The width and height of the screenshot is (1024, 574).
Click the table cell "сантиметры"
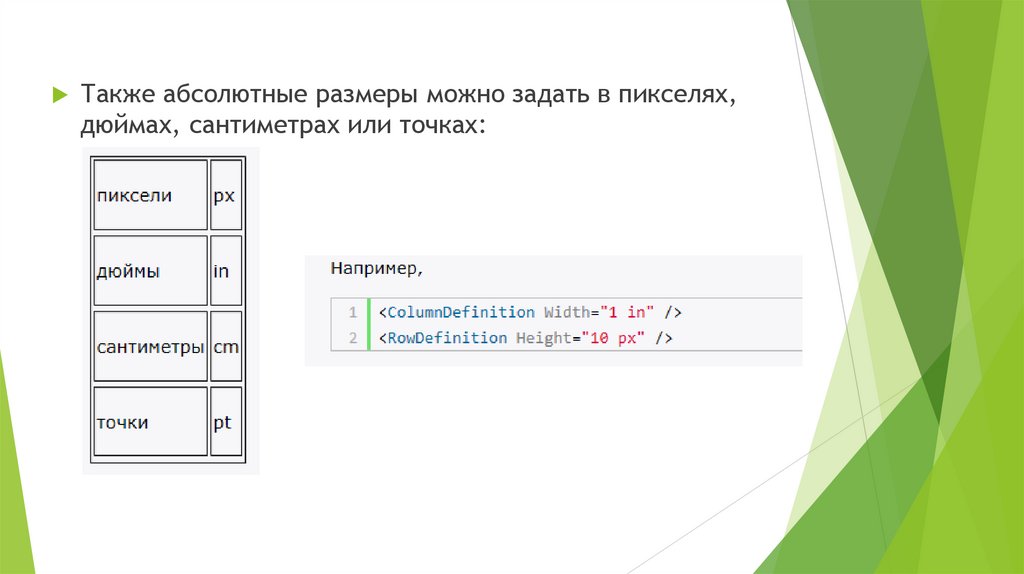tap(150, 346)
